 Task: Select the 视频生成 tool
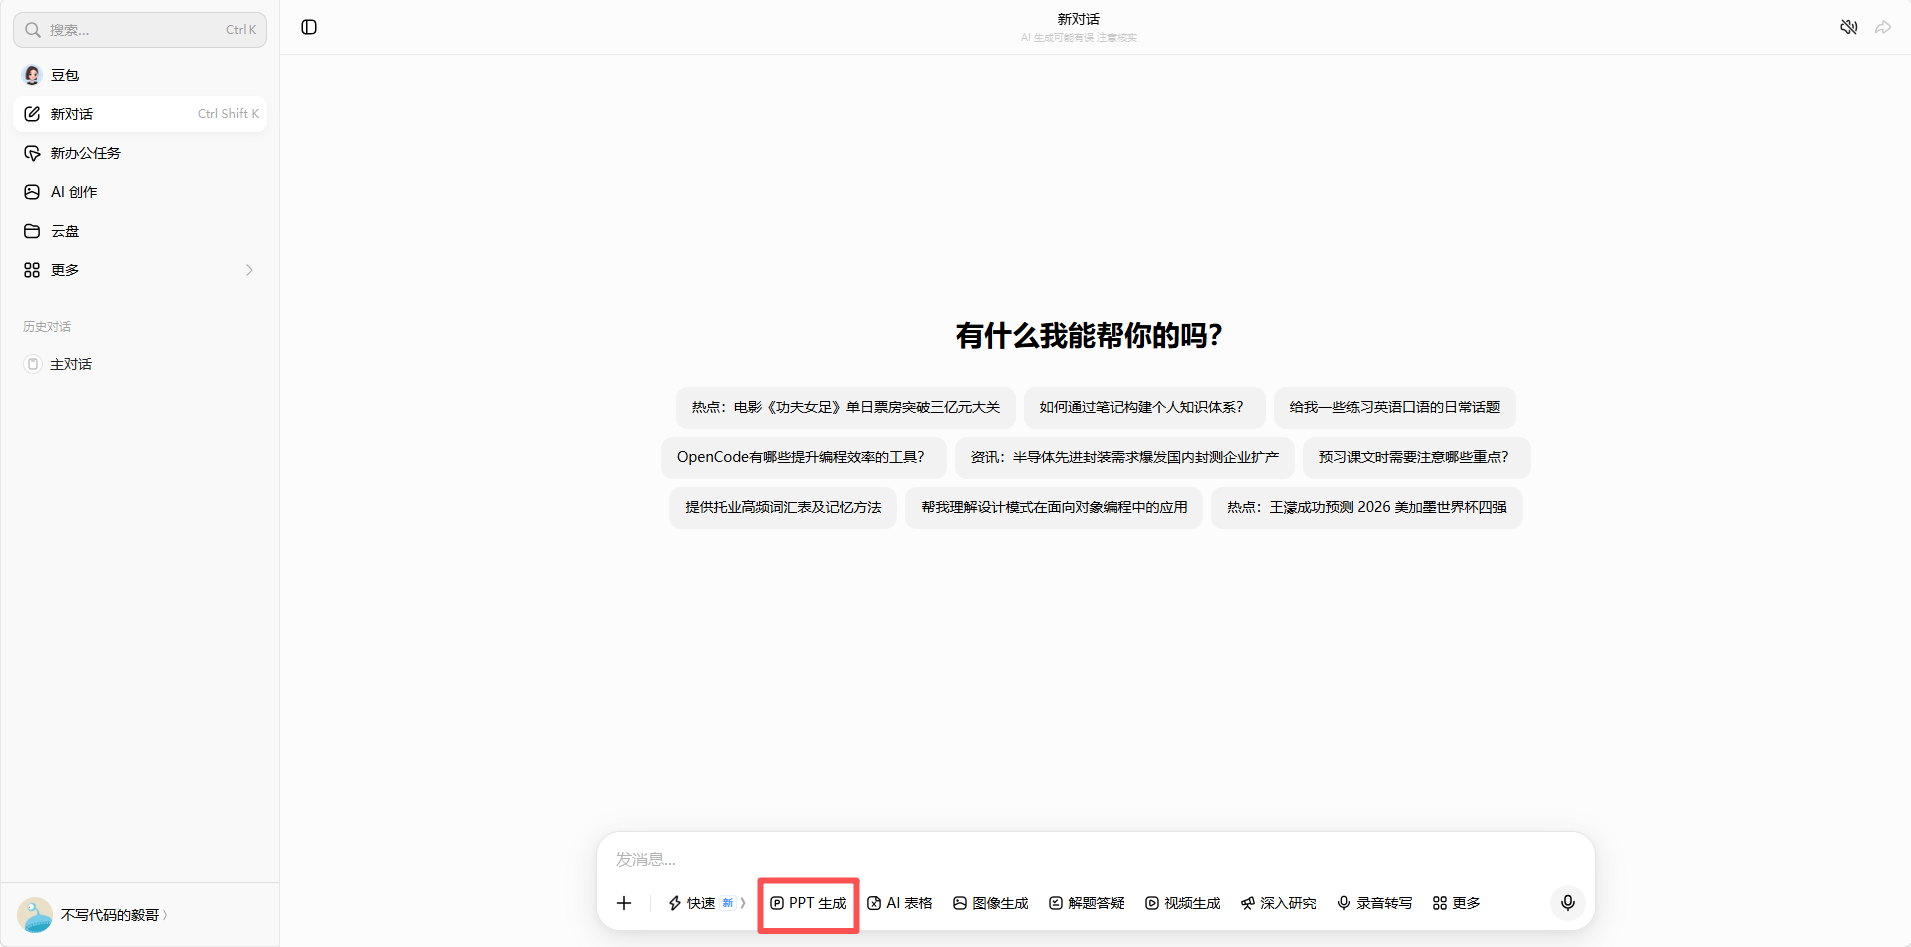coord(1183,903)
